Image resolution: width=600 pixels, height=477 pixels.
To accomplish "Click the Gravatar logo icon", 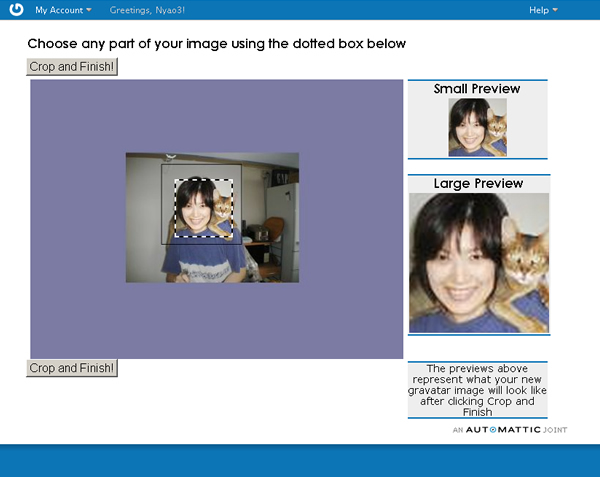I will coord(16,10).
